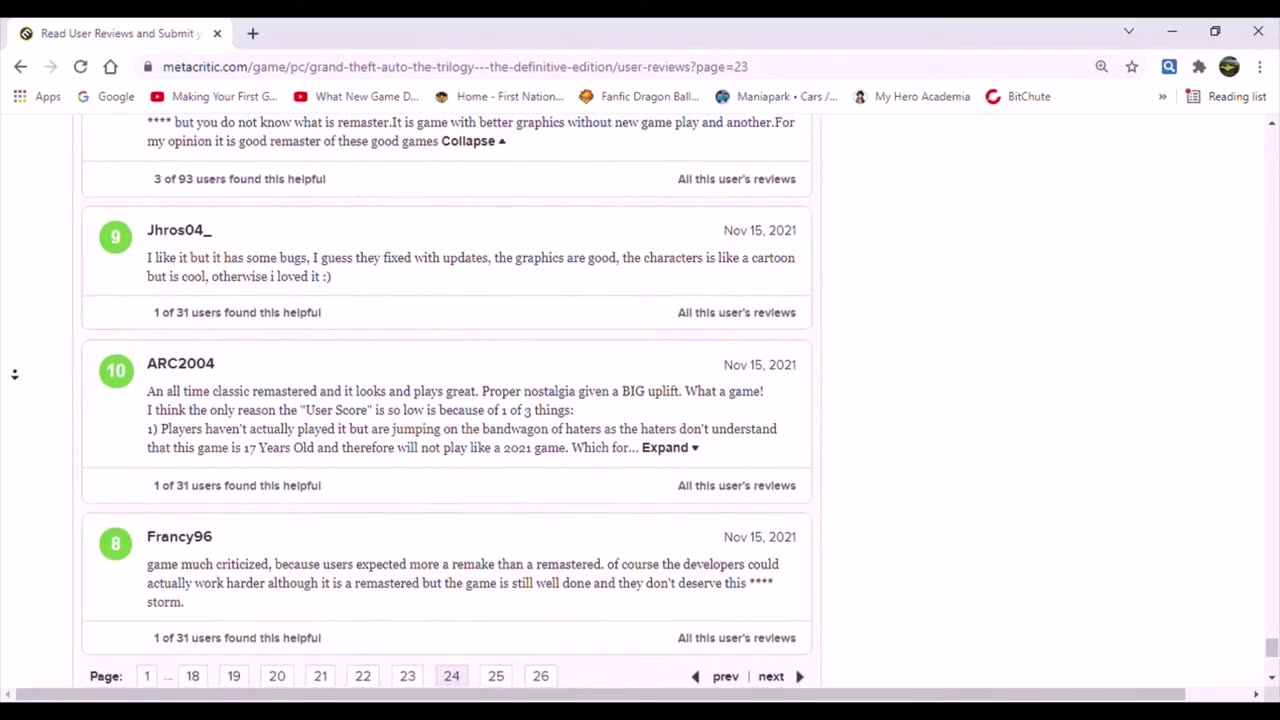Open the Apps grid shortcut

[37, 97]
